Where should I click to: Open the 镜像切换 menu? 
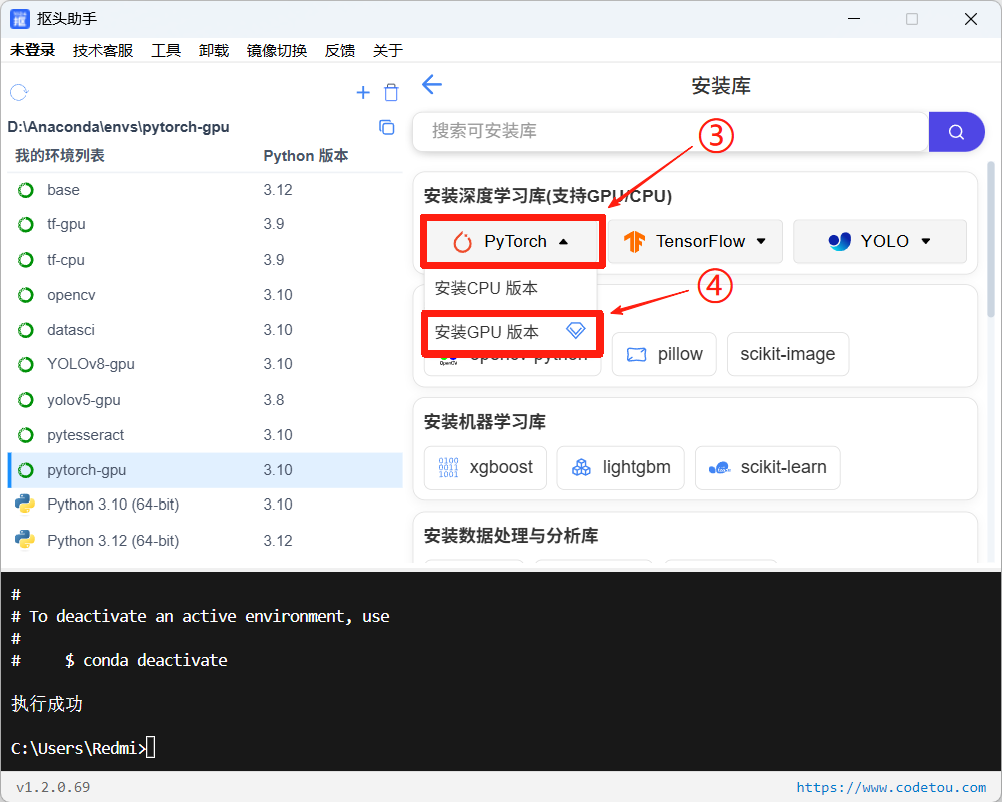(277, 50)
